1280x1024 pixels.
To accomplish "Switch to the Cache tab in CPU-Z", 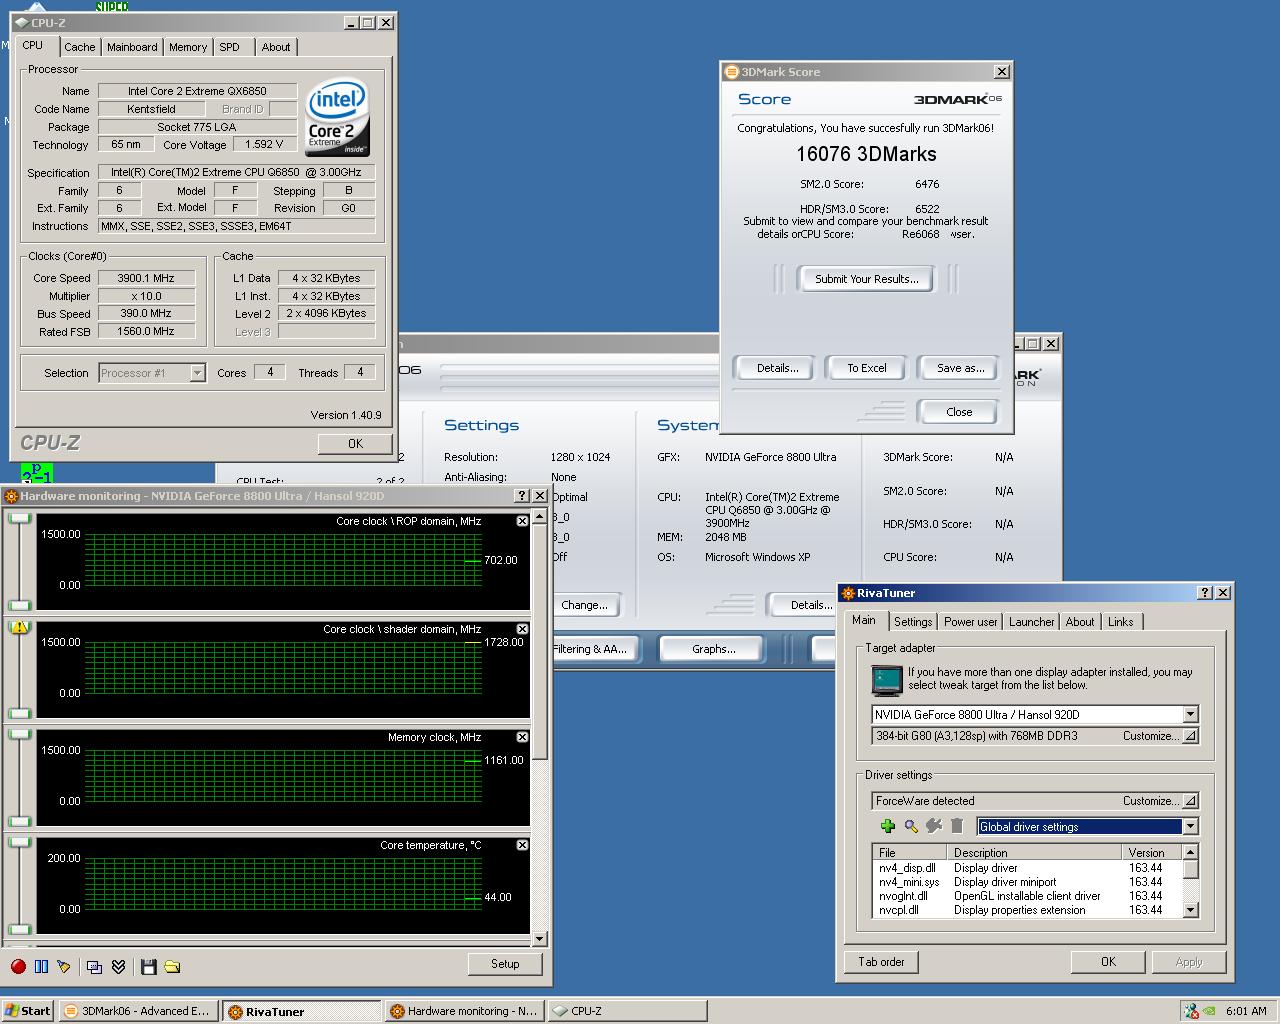I will 80,47.
